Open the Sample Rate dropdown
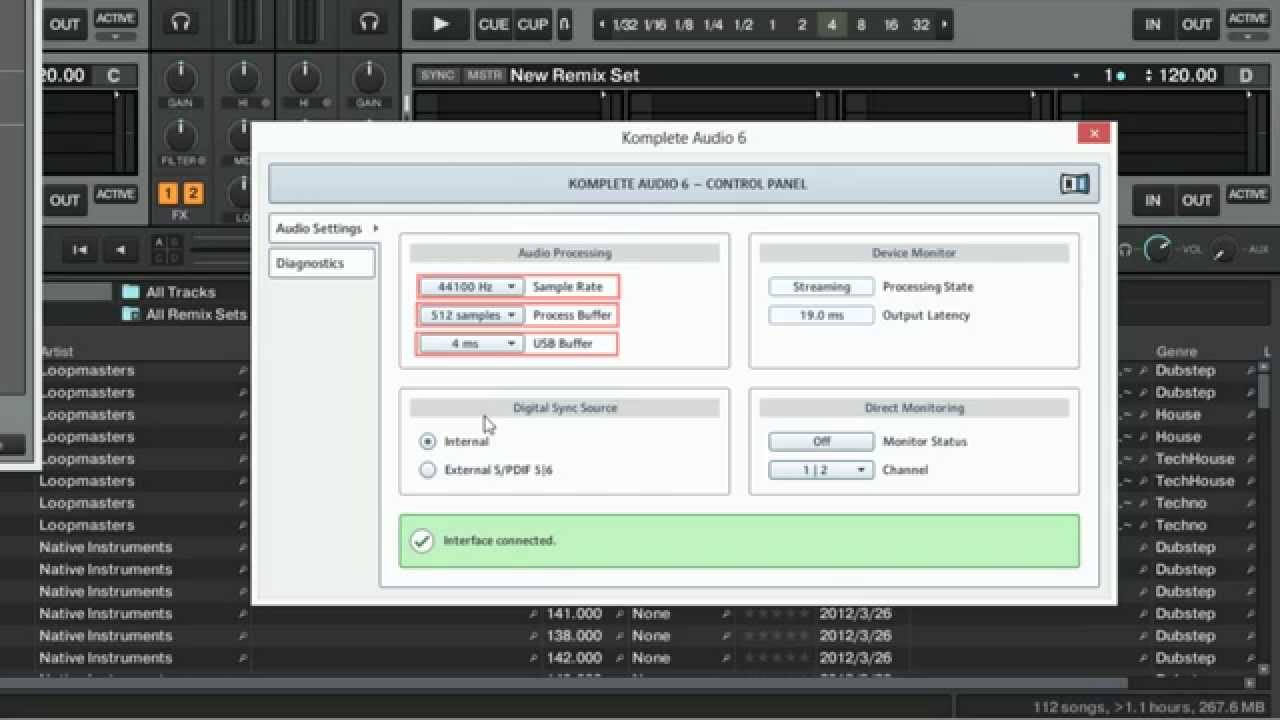 pos(470,287)
